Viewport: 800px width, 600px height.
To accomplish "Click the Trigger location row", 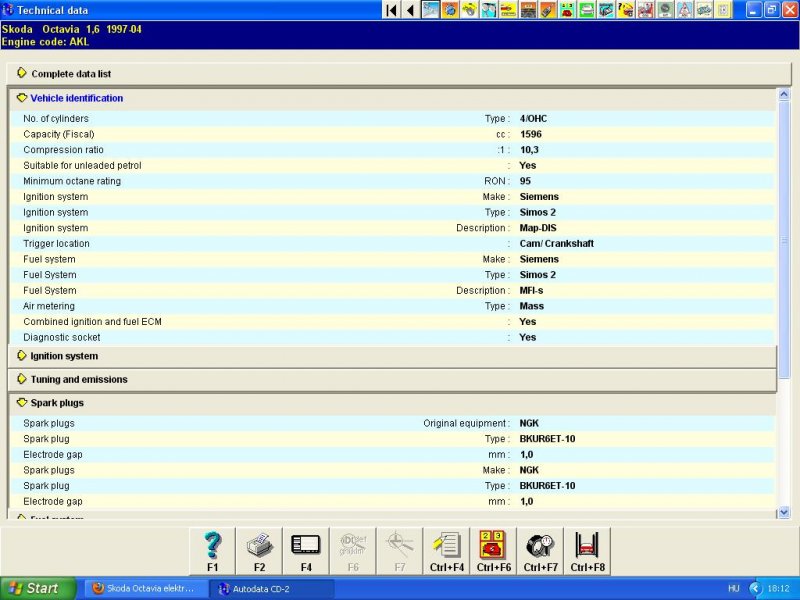I will point(392,244).
